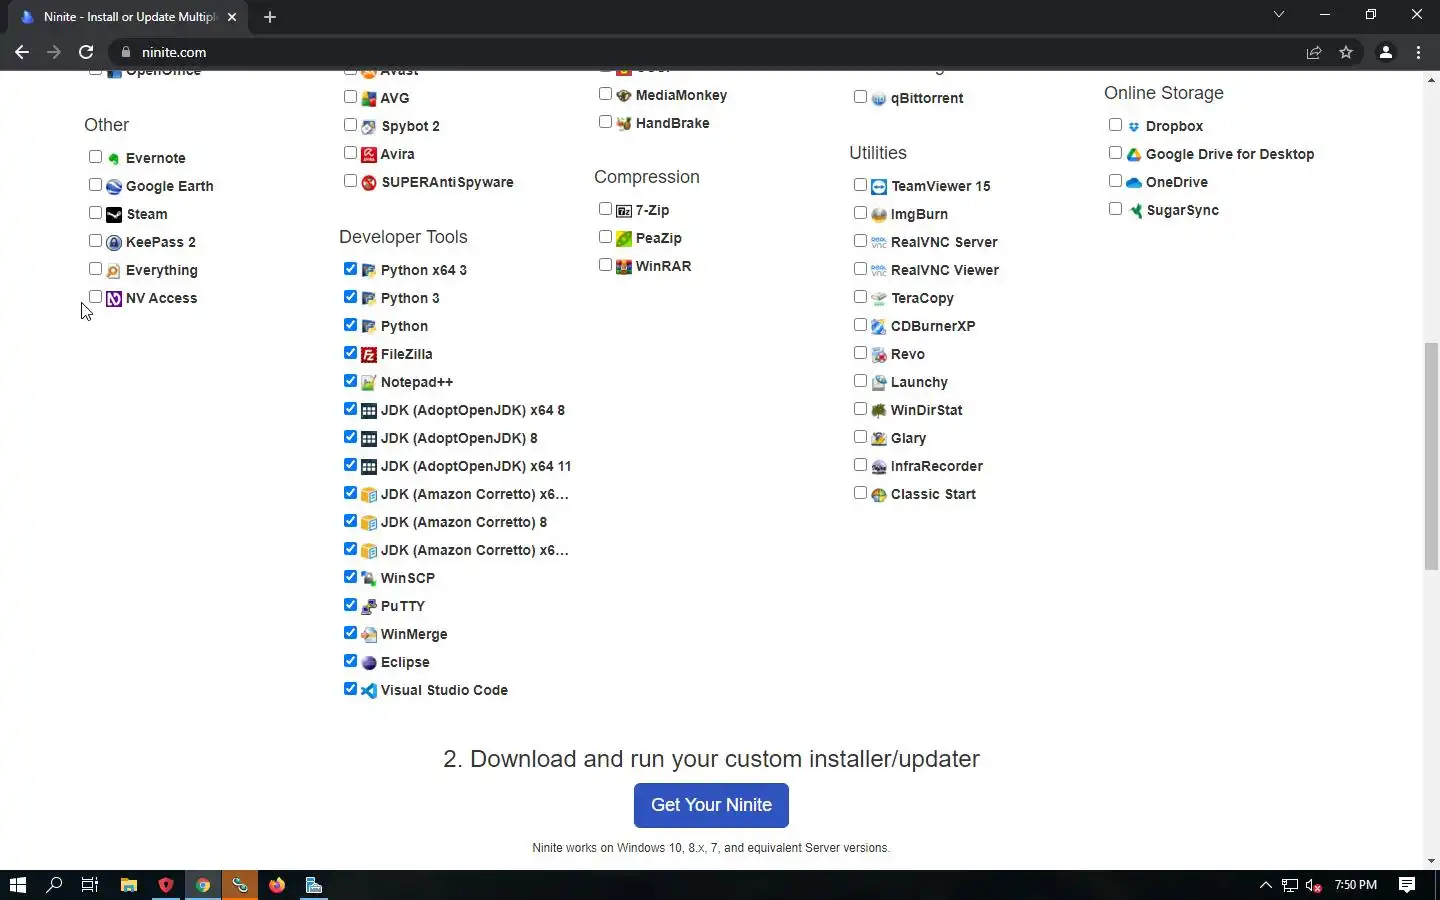Click the PeaZip green icon
Viewport: 1440px width, 900px height.
click(624, 238)
